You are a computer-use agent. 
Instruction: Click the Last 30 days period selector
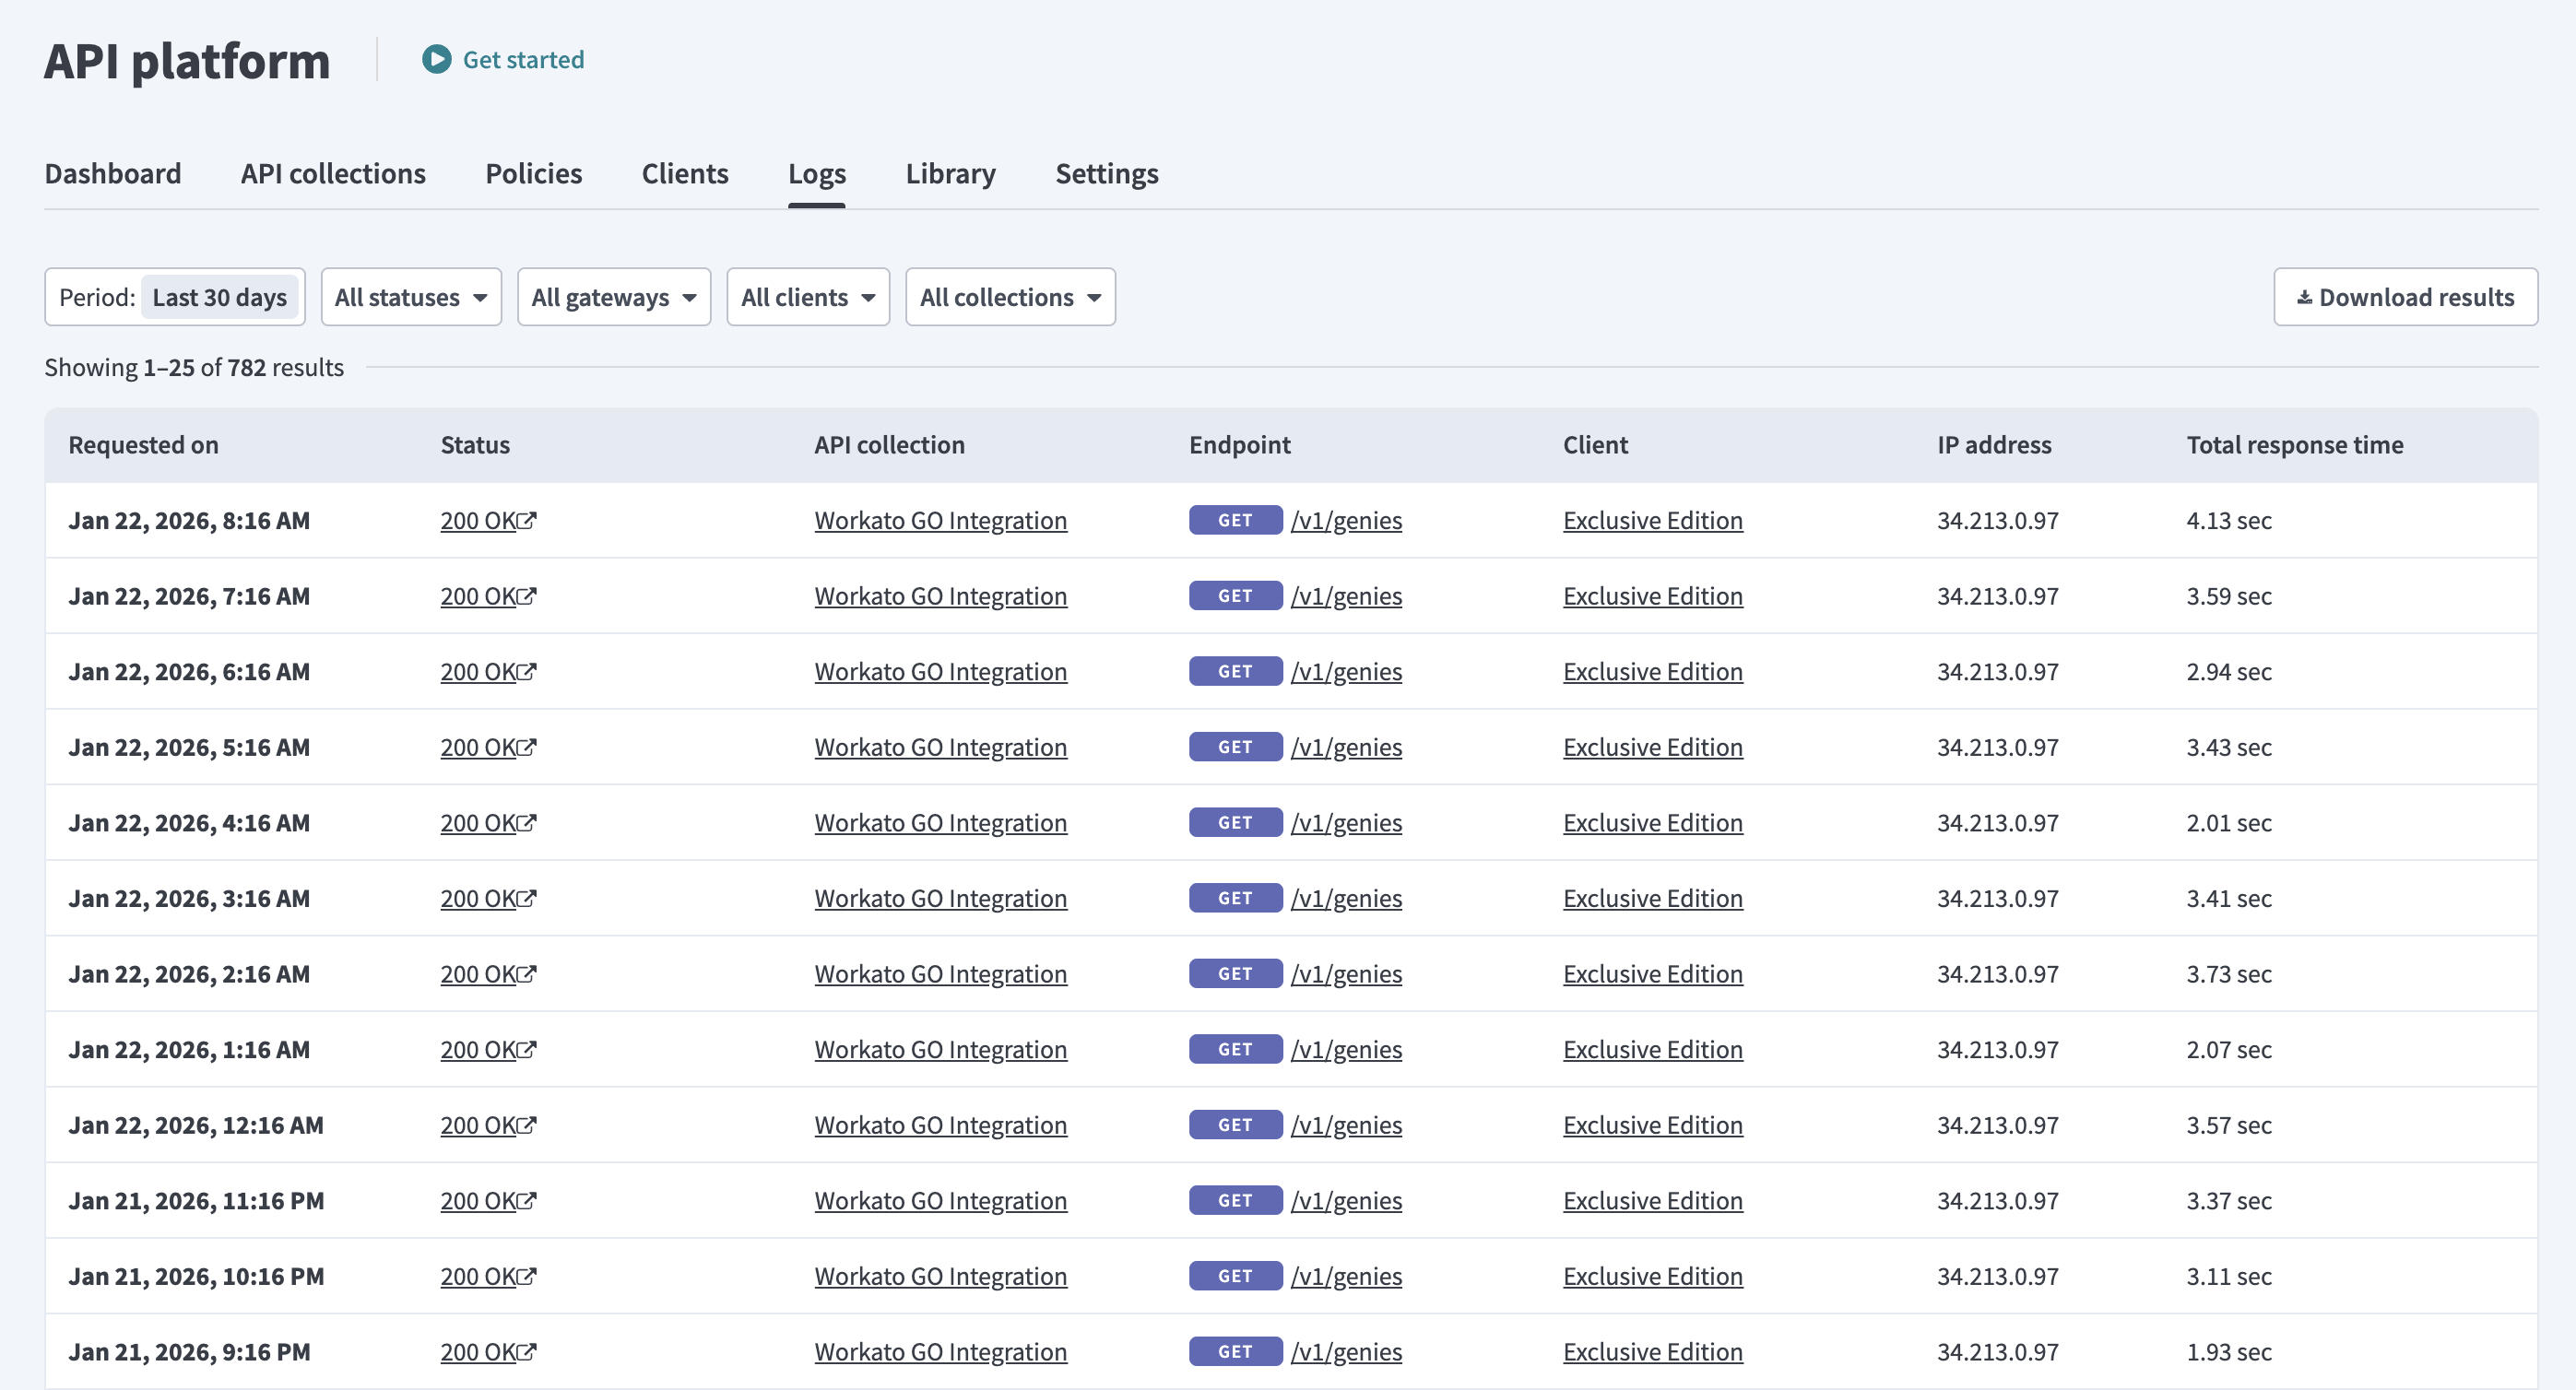[x=220, y=296]
